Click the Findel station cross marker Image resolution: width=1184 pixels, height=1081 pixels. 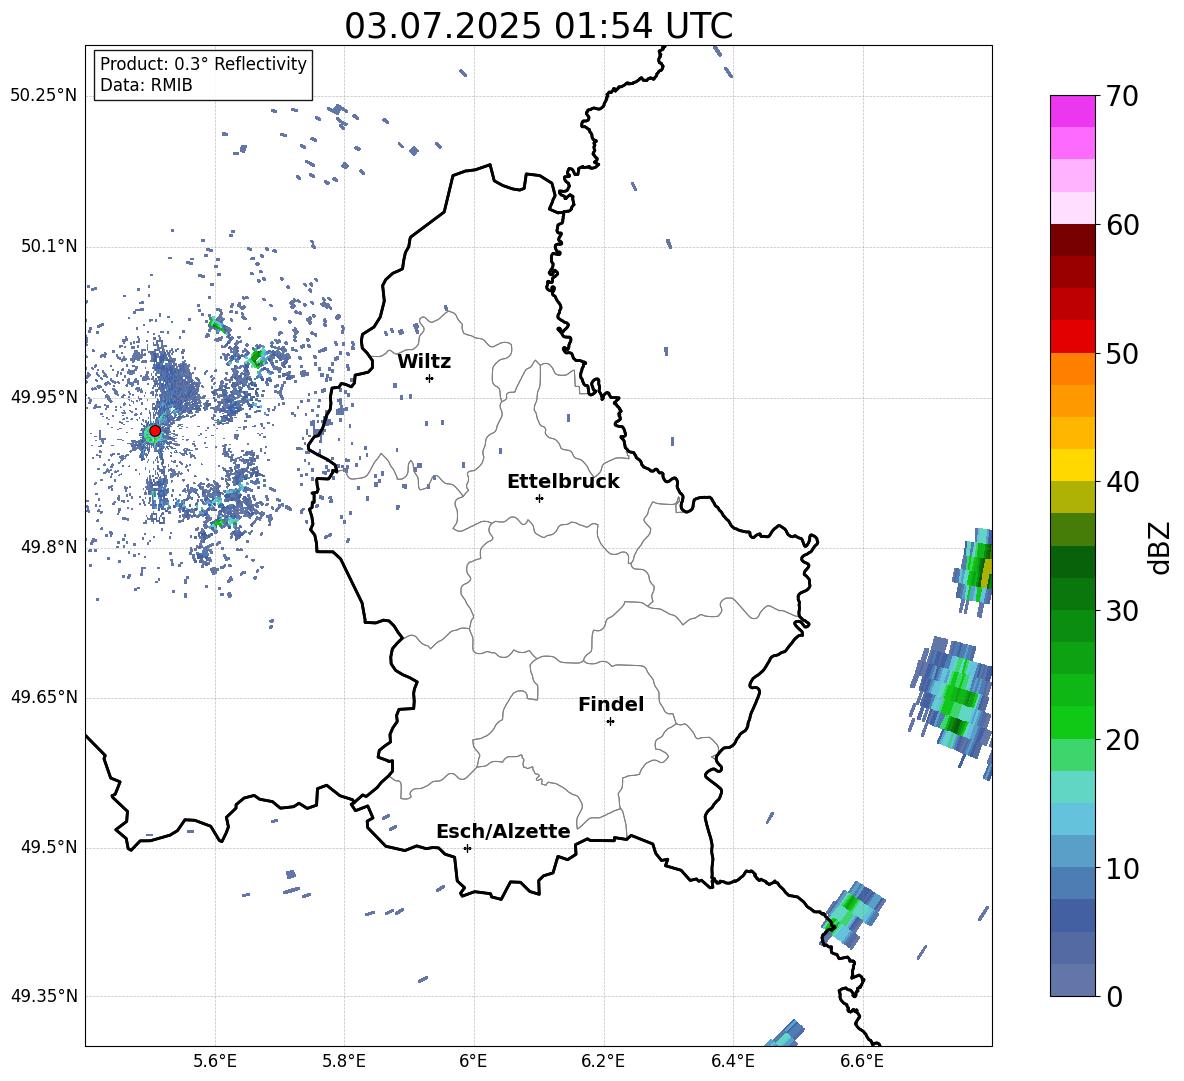point(610,722)
